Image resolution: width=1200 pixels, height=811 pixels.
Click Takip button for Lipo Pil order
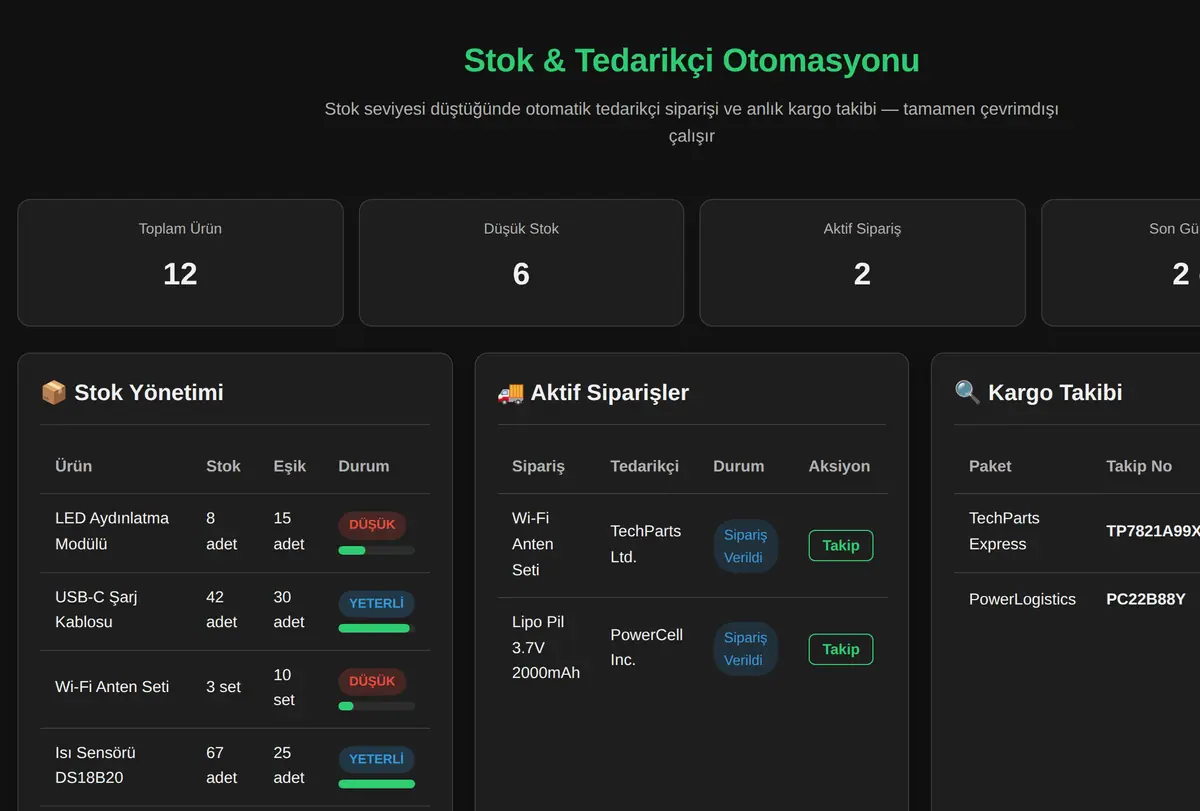point(841,649)
